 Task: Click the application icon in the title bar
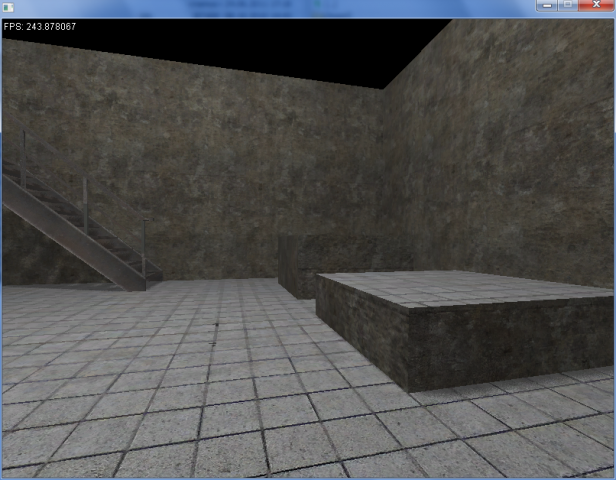point(8,7)
